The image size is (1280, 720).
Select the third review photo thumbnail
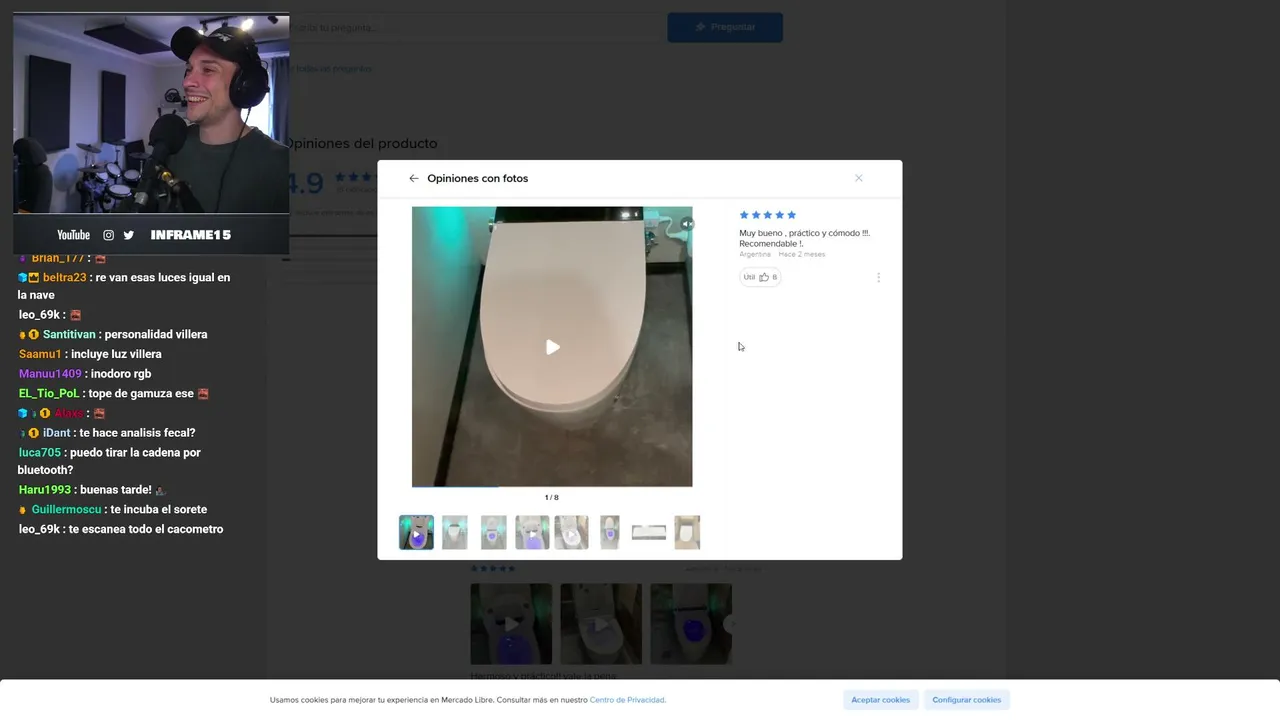(493, 532)
